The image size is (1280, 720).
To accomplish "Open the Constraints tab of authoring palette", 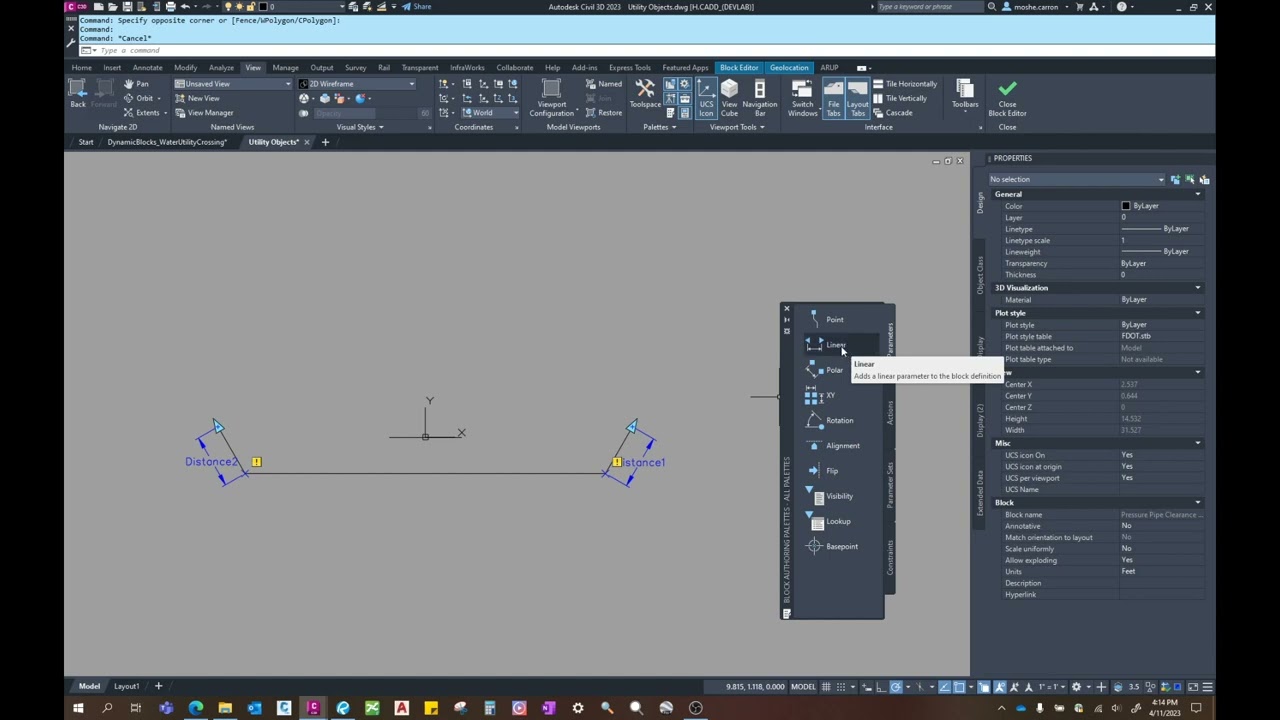I will pos(890,558).
